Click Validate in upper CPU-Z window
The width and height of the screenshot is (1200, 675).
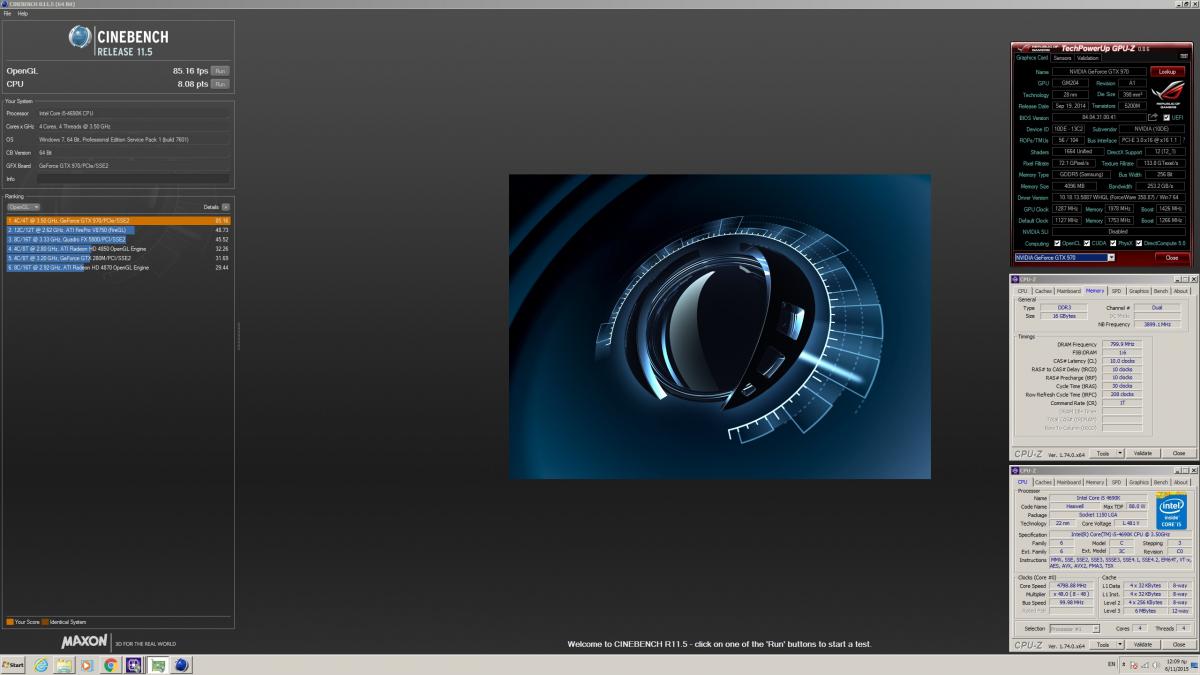click(x=1143, y=453)
